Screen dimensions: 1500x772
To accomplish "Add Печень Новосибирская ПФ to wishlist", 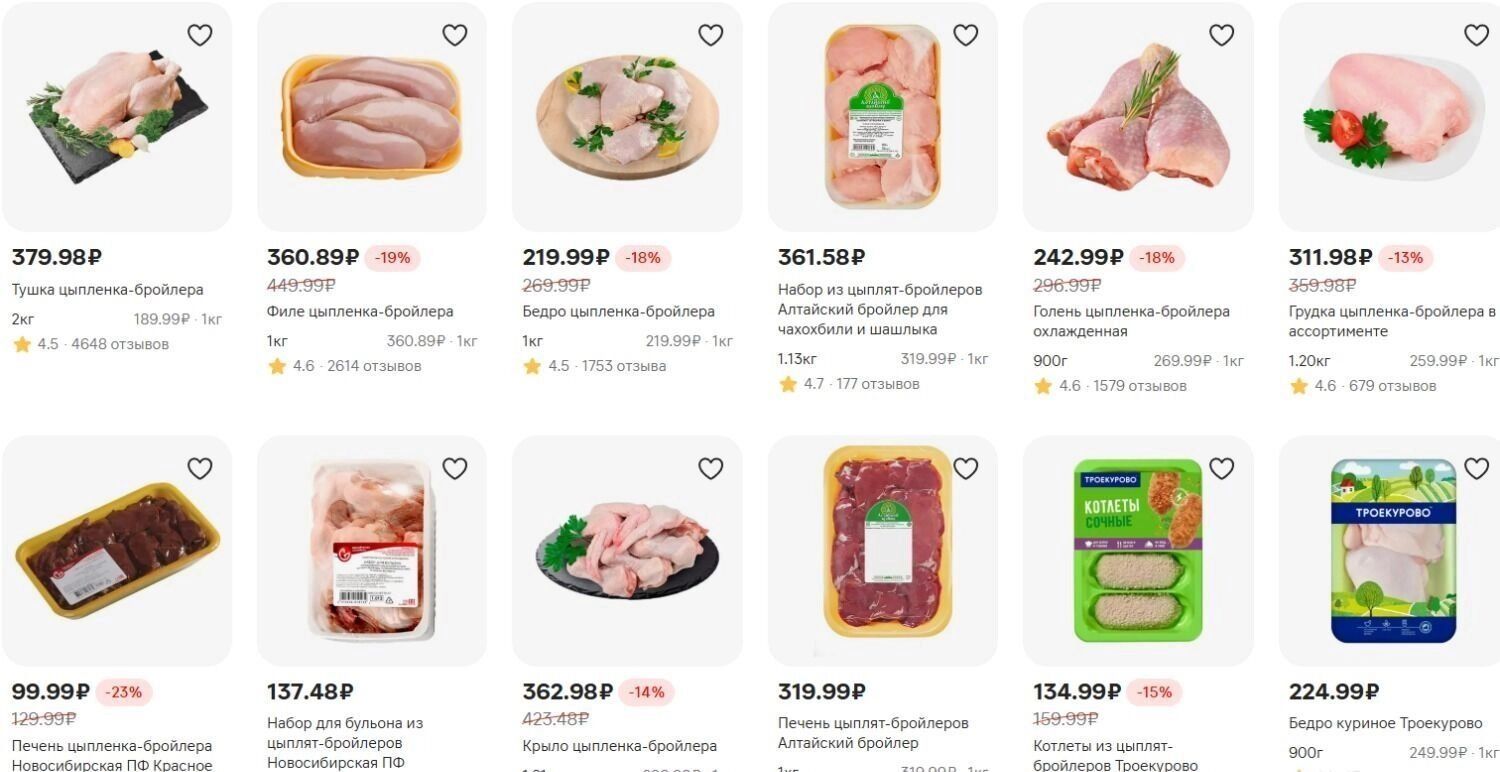I will [x=200, y=468].
